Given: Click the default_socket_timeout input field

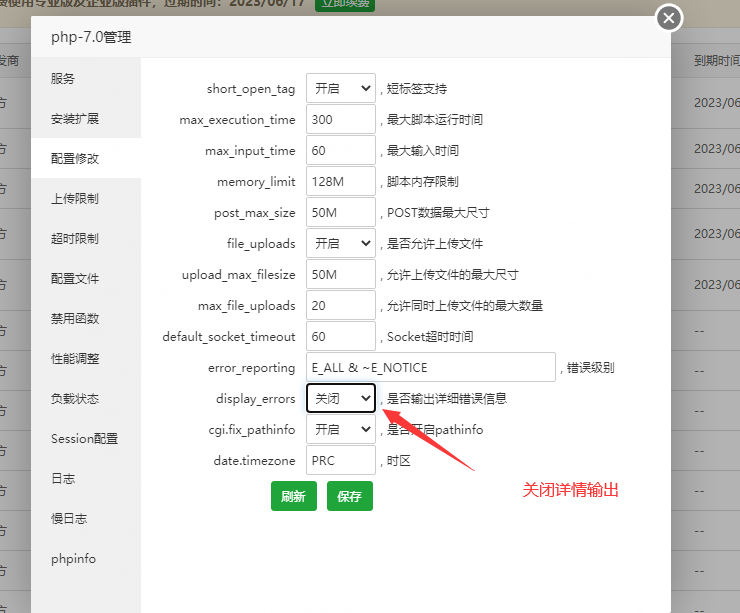Looking at the screenshot, I should point(341,336).
